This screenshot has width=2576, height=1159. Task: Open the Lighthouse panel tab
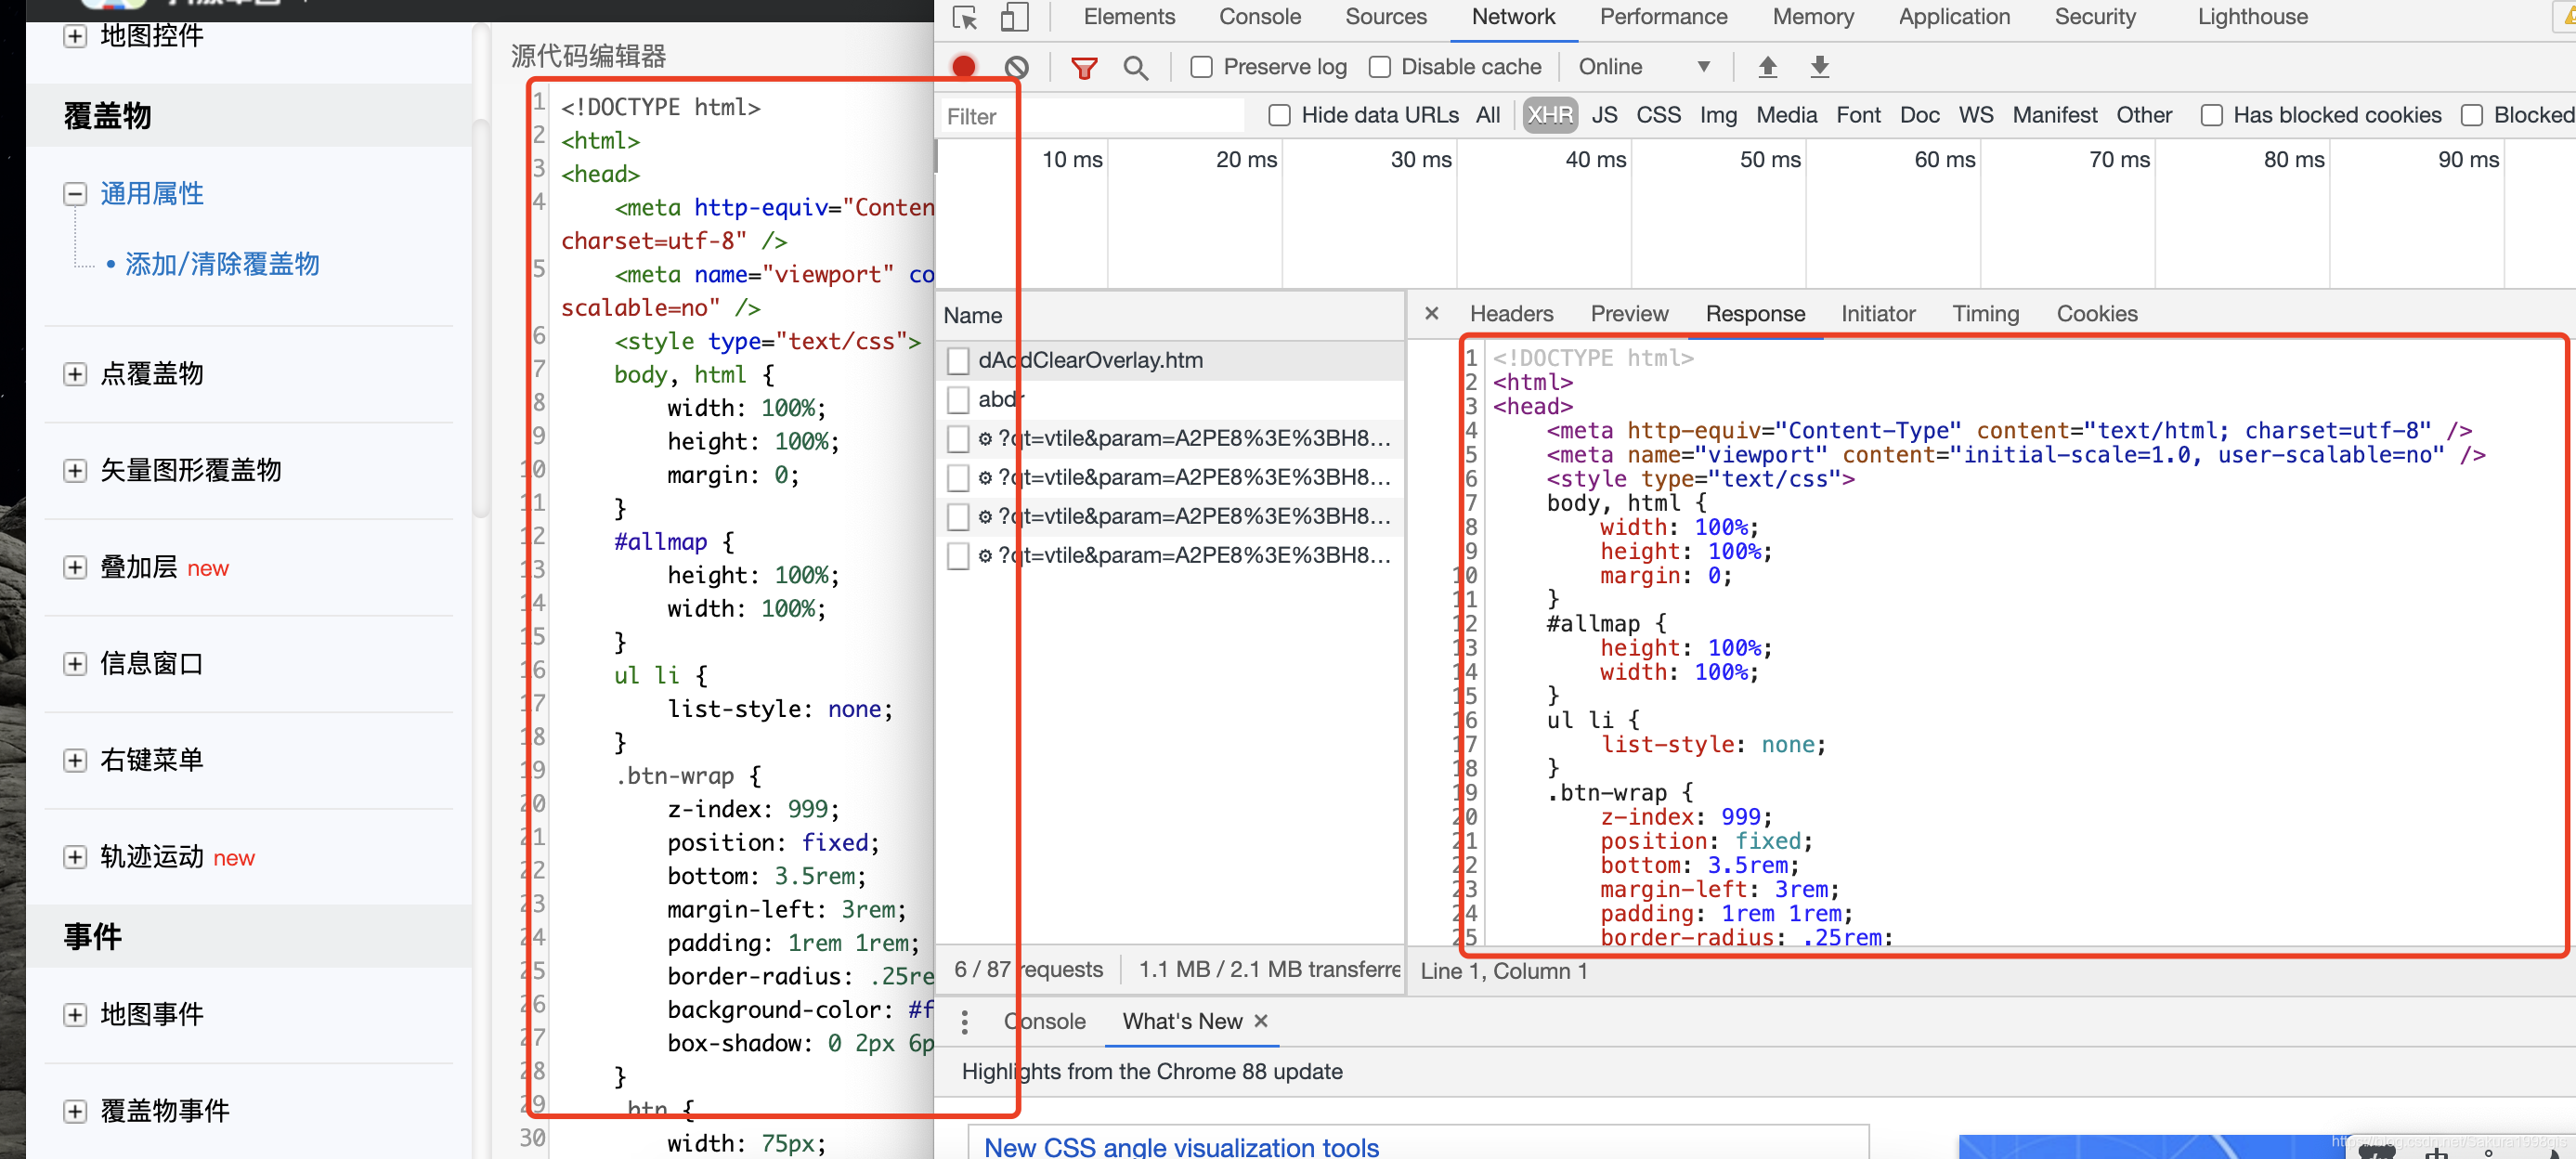coord(2252,17)
